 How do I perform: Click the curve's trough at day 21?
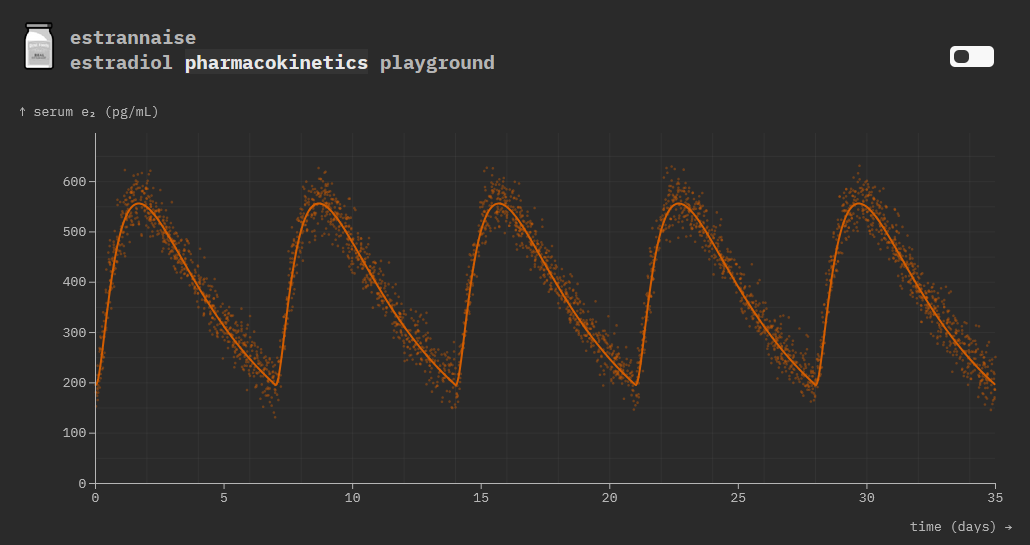[x=636, y=385]
